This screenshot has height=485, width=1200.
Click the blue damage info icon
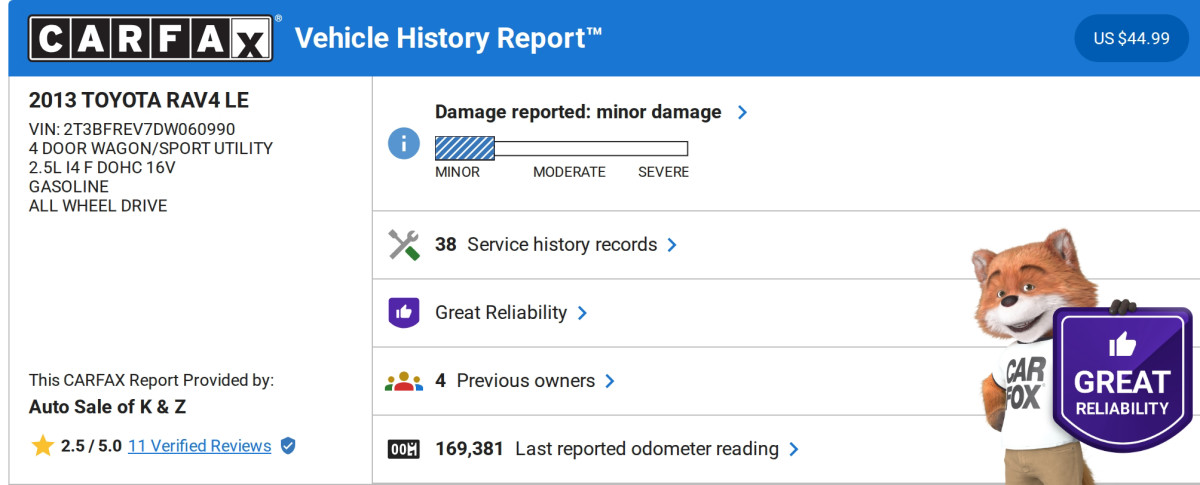click(403, 142)
